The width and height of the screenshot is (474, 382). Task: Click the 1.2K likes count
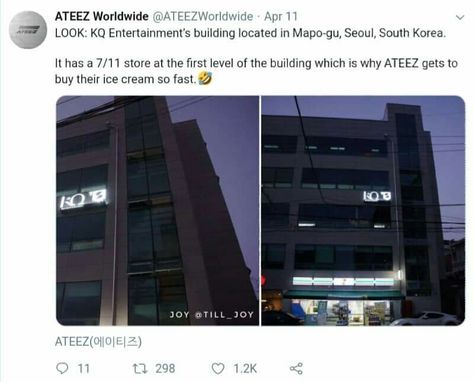[245, 369]
